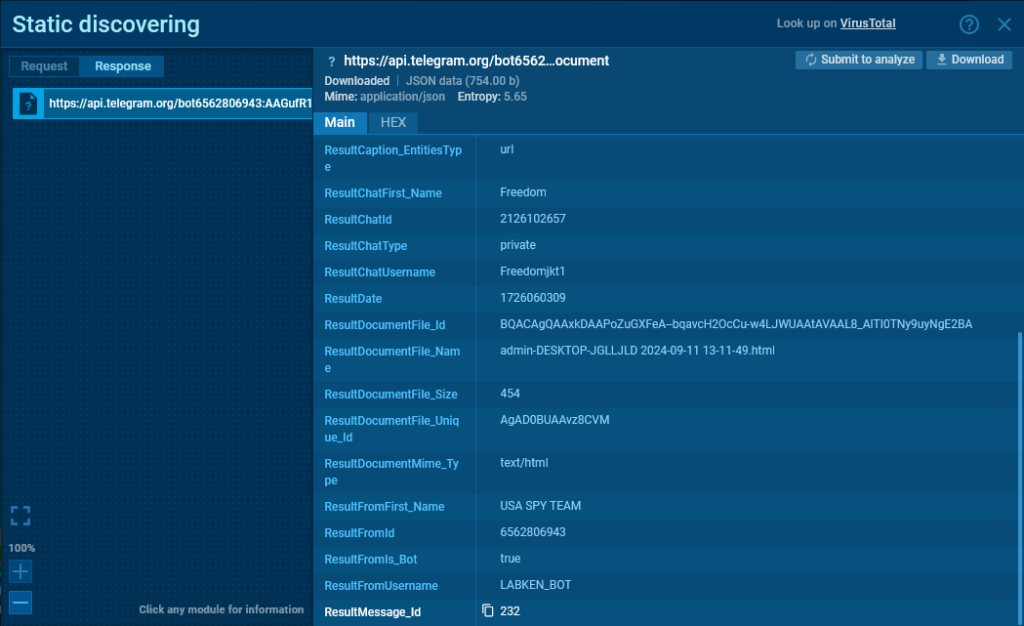Click the unknown file type icon in header
1024x626 pixels.
(x=332, y=61)
